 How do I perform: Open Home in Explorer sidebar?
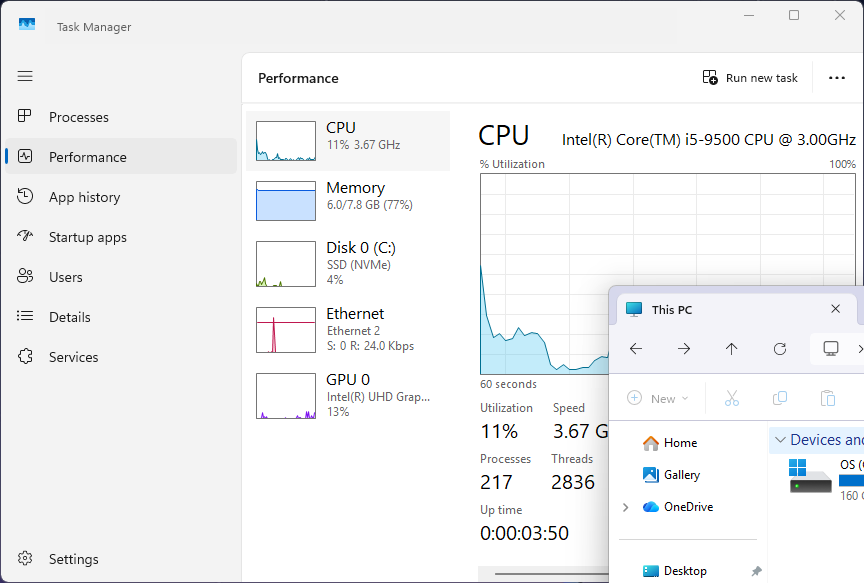pyautogui.click(x=680, y=443)
